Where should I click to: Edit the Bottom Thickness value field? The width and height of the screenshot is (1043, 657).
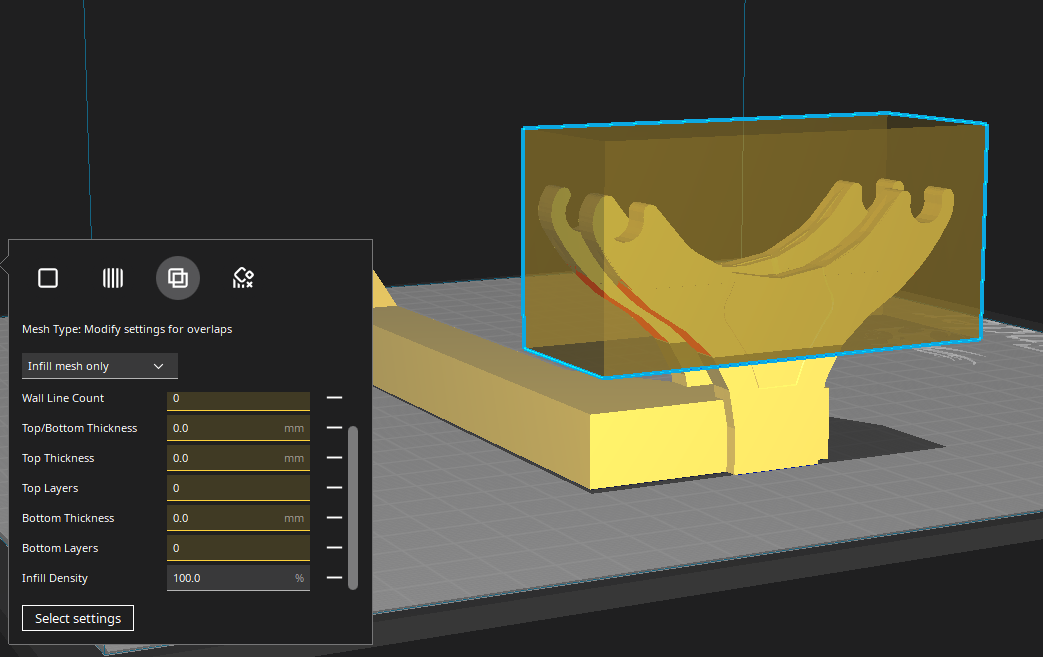coord(238,517)
